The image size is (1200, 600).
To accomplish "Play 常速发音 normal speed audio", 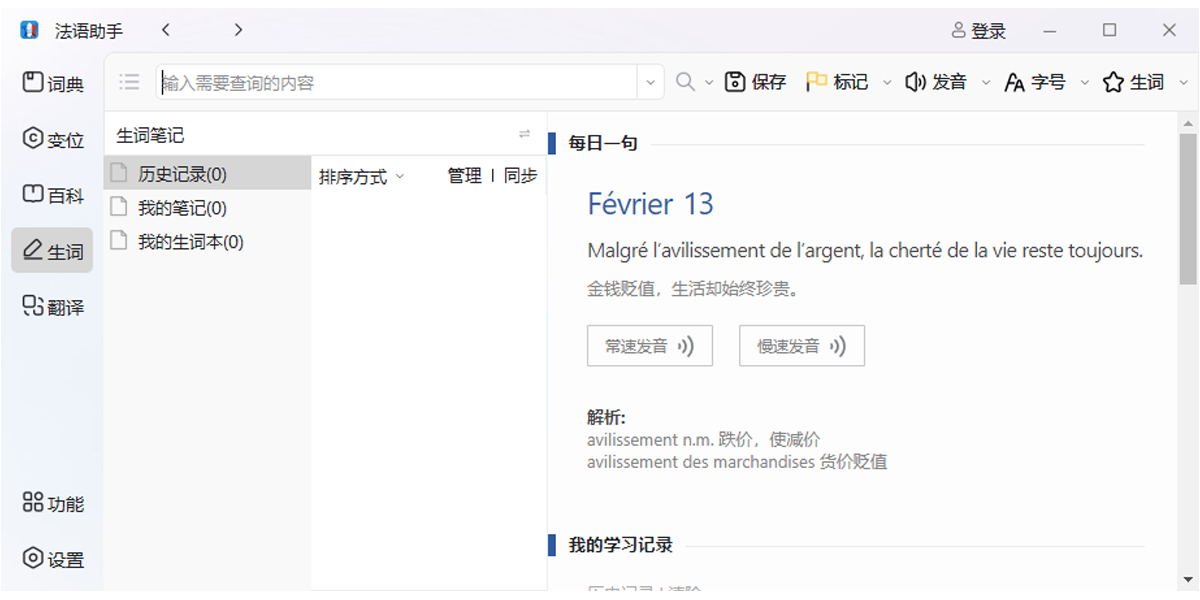I will point(649,346).
